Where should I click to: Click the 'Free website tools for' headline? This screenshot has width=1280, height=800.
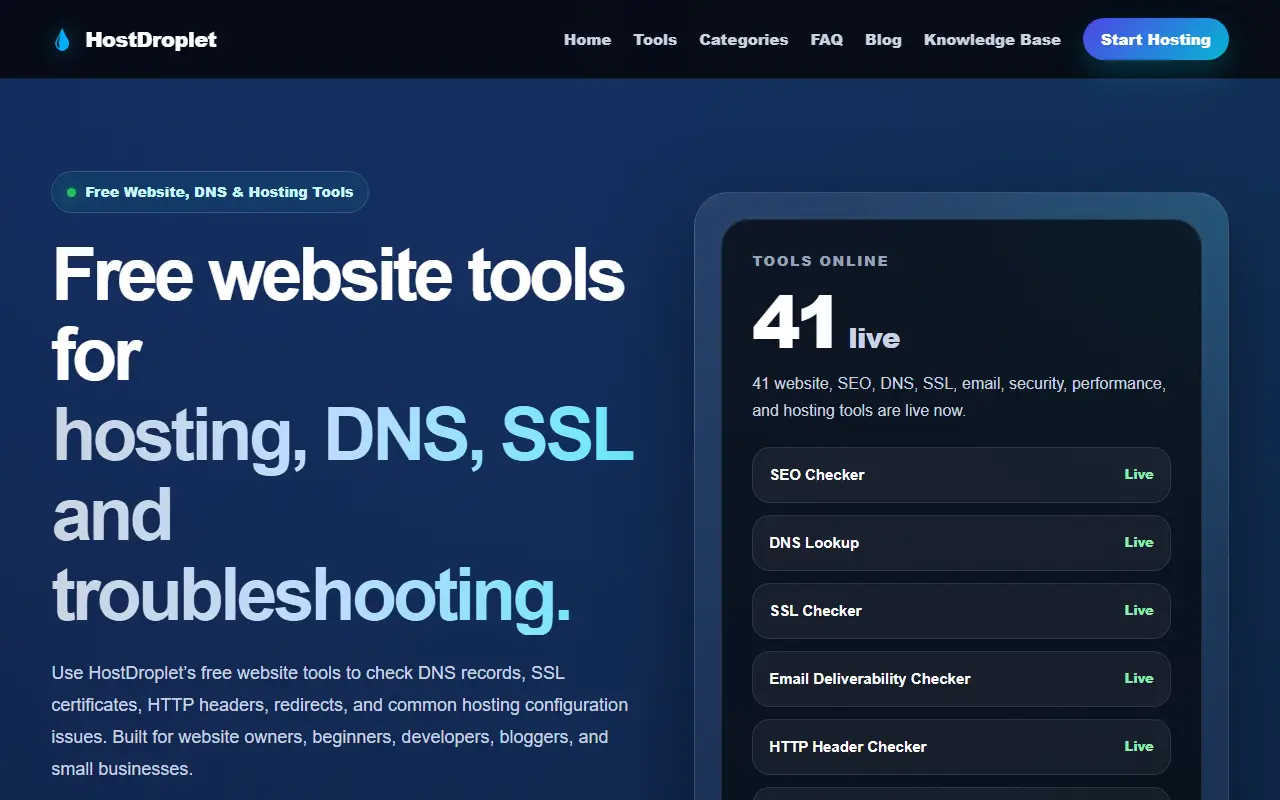[338, 314]
